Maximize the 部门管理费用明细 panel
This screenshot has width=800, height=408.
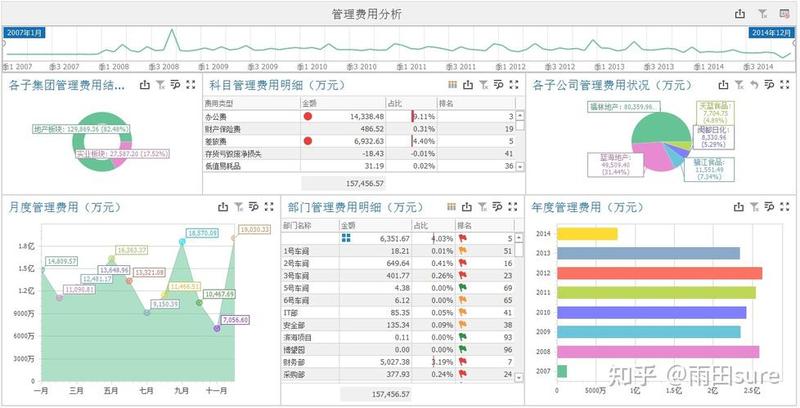pos(513,207)
